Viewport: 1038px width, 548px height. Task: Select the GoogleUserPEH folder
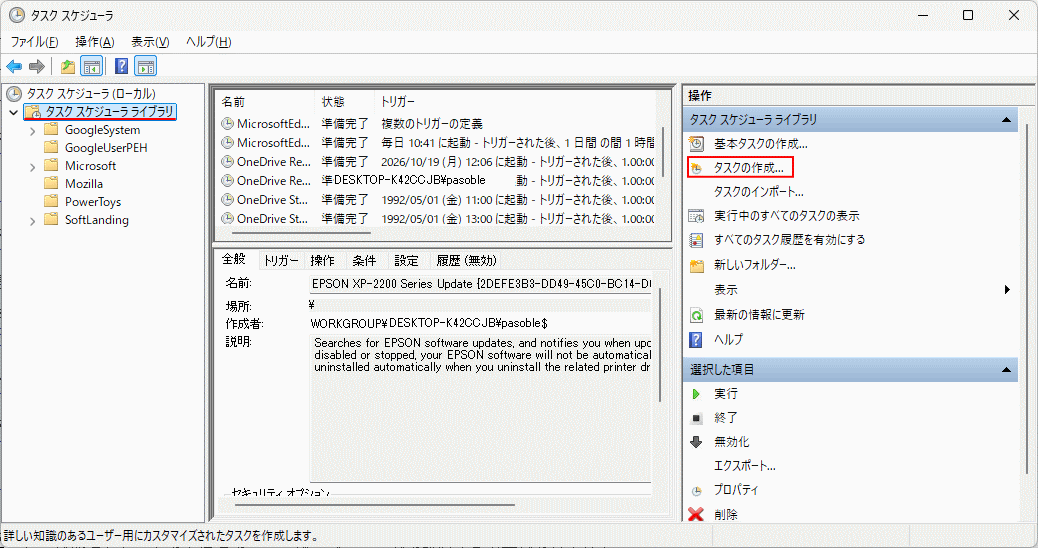106,148
